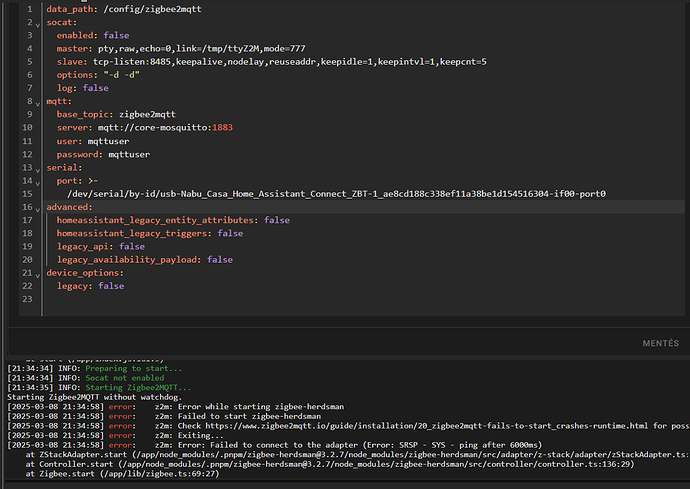Viewport: 690px width, 489px height.
Task: Collapse the socat section fold arrow
Action: (38, 25)
